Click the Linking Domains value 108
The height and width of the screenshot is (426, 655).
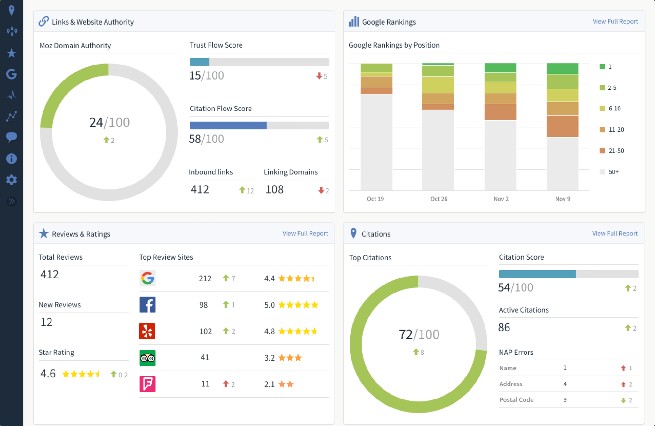[x=274, y=190]
